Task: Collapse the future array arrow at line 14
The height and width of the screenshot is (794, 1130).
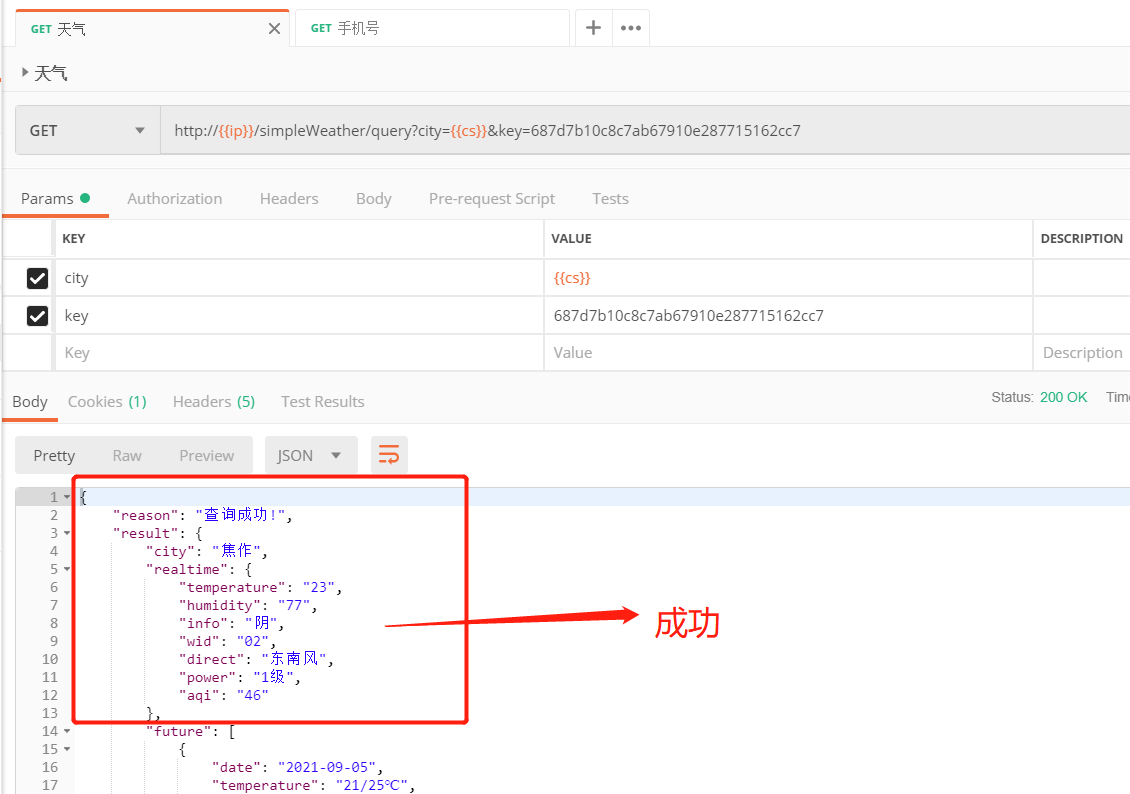Action: click(x=67, y=731)
